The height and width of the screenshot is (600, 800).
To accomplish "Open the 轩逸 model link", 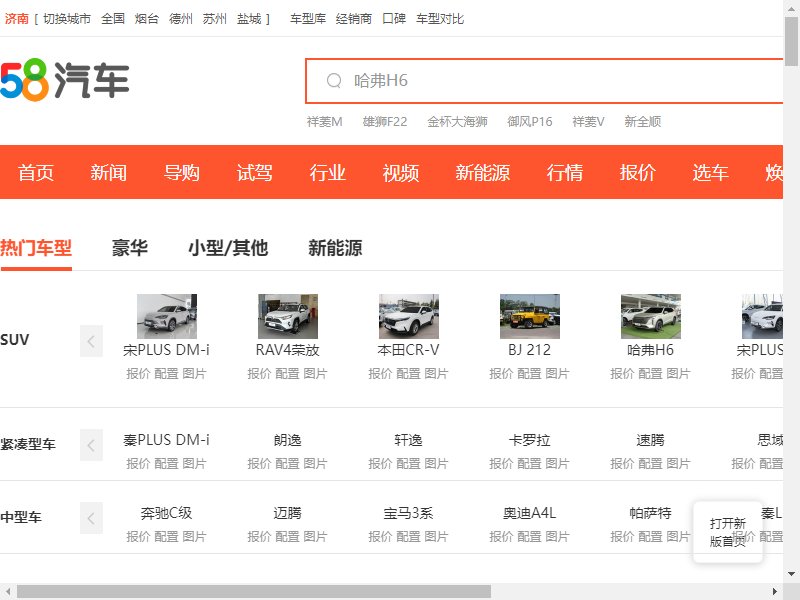I will click(x=409, y=440).
